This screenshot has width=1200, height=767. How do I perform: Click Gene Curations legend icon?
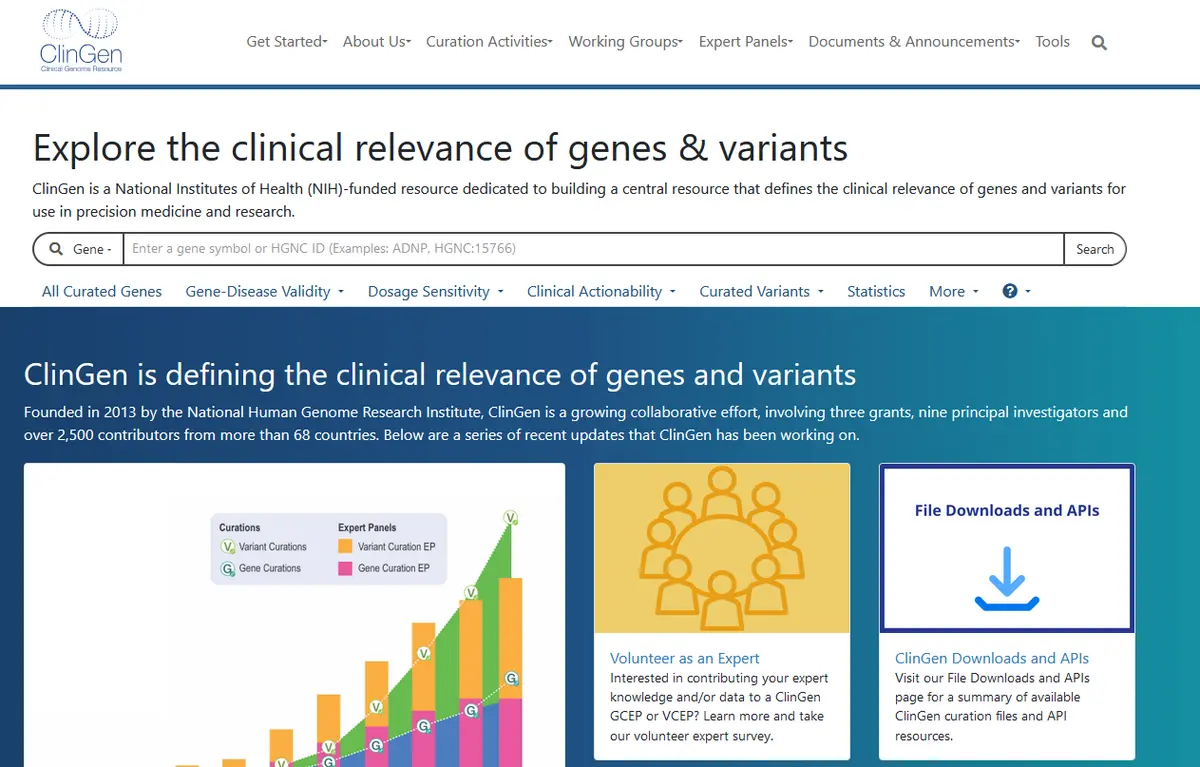tap(227, 568)
